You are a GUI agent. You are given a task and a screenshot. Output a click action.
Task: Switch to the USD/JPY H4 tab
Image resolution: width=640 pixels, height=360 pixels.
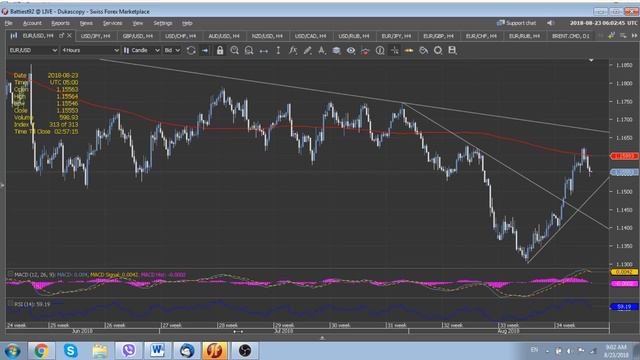96,36
